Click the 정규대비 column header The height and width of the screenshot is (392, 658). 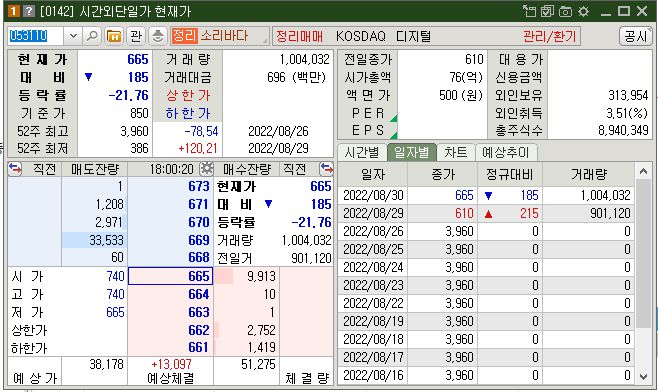509,174
